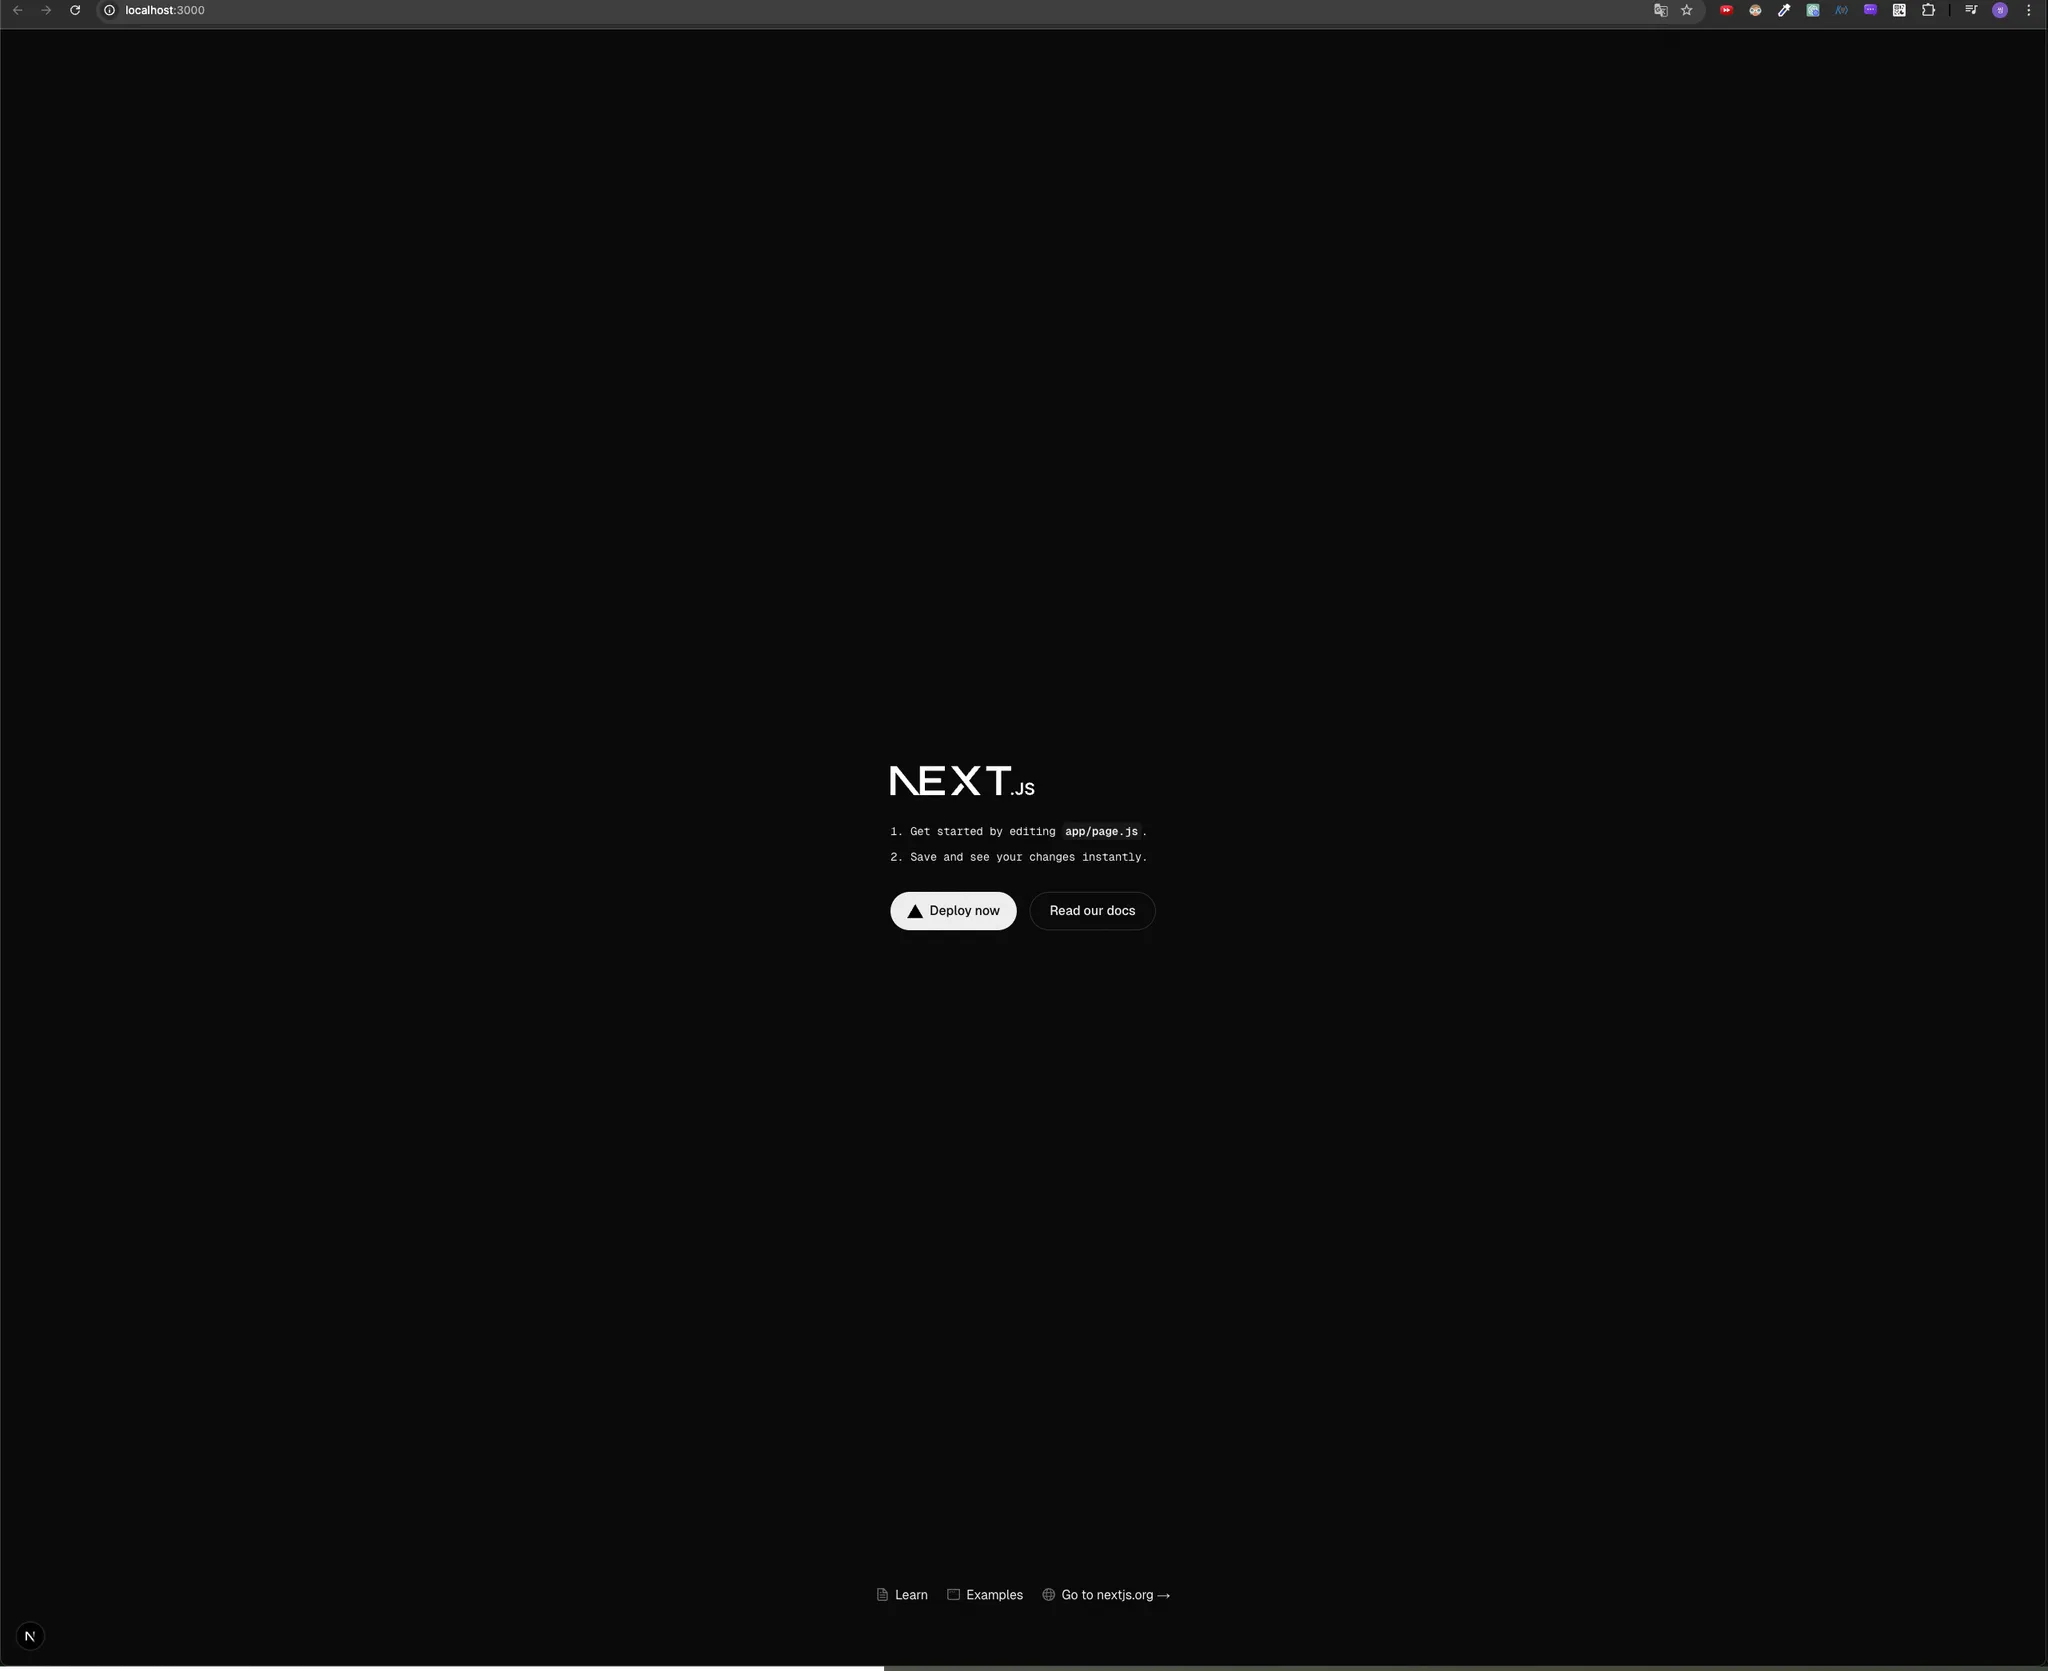Open Chrome's three-dot menu

pyautogui.click(x=2028, y=10)
